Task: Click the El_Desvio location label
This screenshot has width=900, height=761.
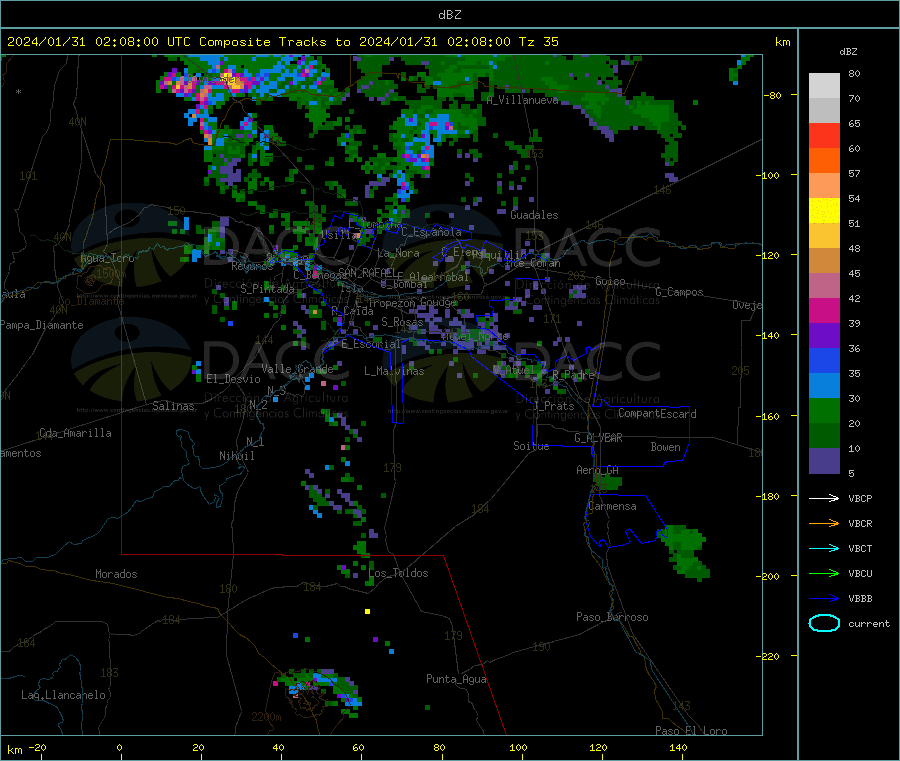Action: [233, 379]
